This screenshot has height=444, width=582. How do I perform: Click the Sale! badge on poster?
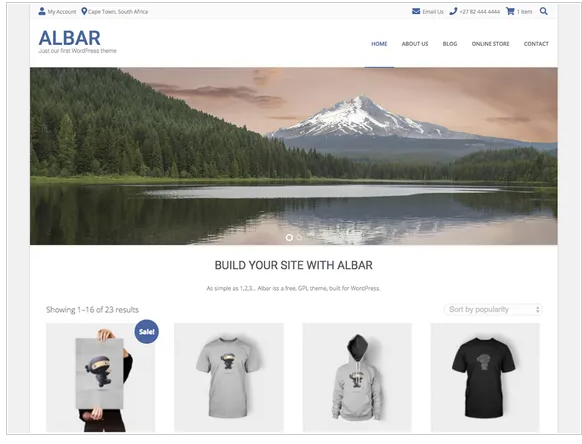click(x=147, y=332)
